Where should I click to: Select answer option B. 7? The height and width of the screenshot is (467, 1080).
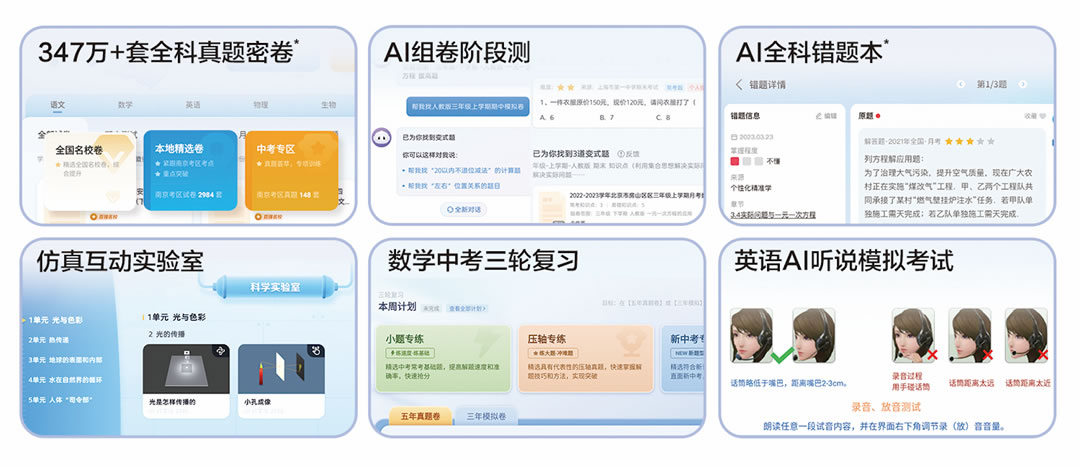pyautogui.click(x=607, y=118)
